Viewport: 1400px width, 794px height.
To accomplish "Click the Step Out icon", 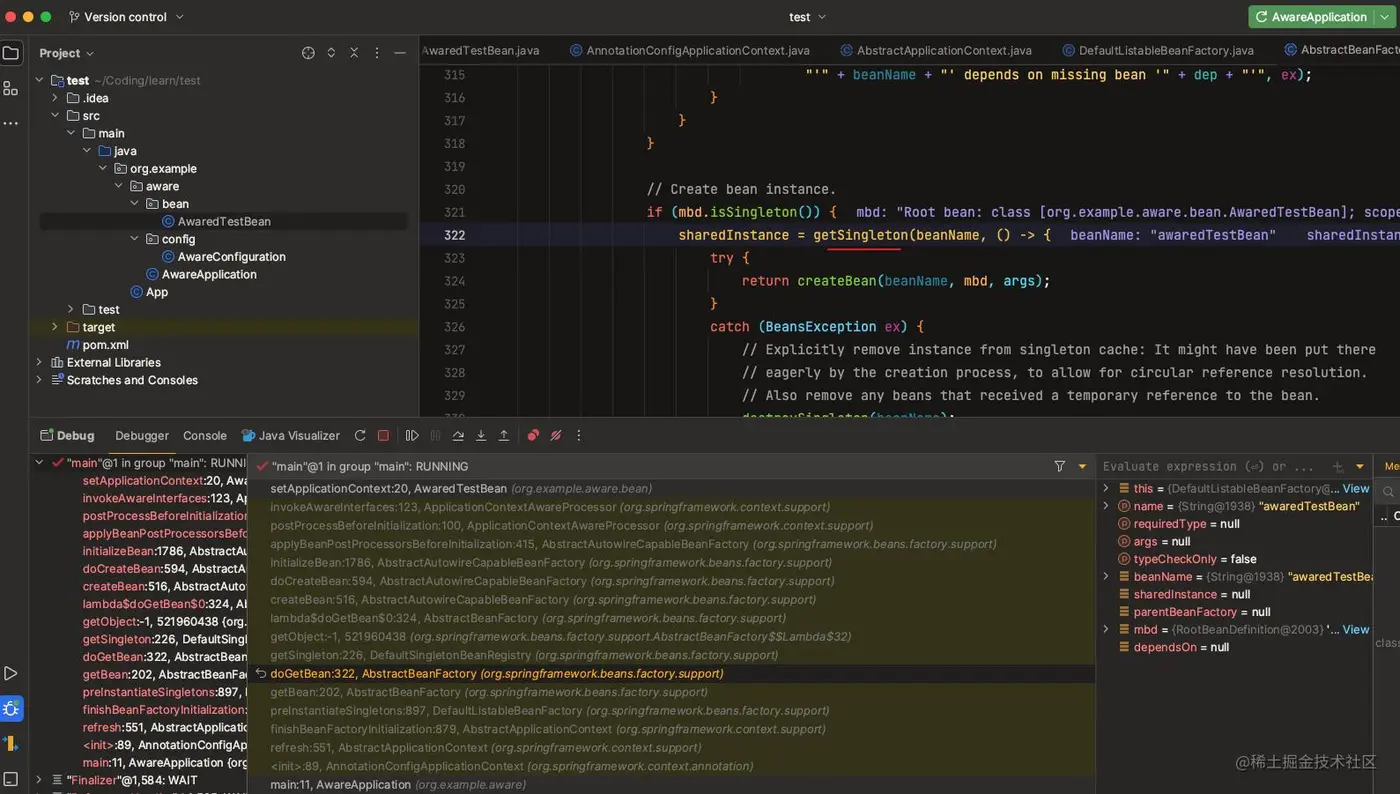I will 504,435.
